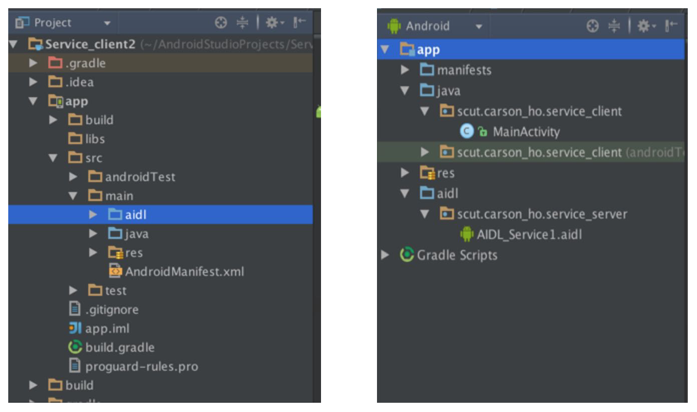Click the AIDL_Service1.aidl Android file icon
697x412 pixels.
[466, 235]
